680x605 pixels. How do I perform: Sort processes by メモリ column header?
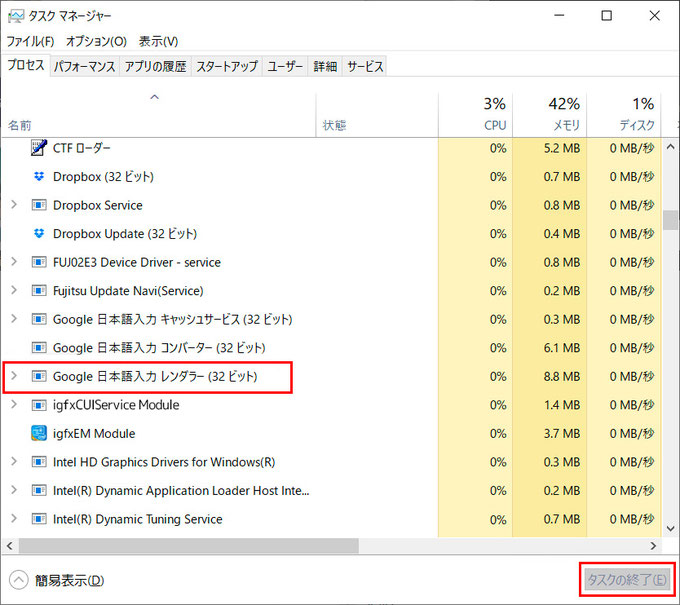549,114
